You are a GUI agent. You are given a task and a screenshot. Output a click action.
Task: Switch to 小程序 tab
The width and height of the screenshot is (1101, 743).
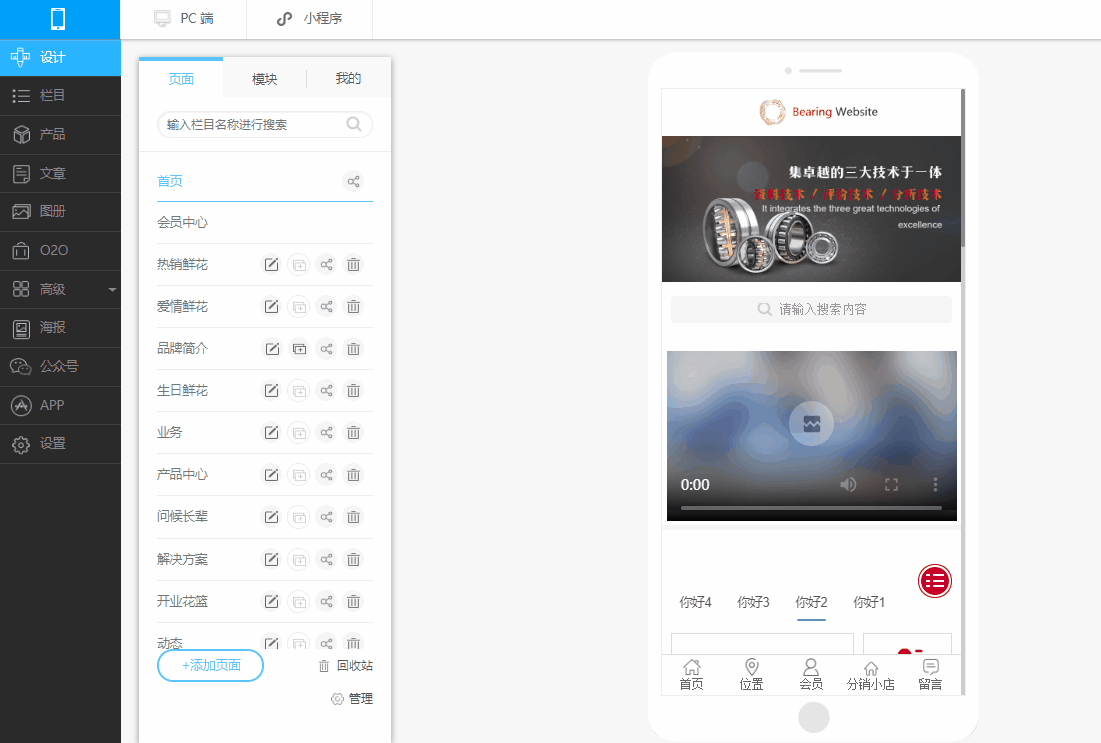309,19
